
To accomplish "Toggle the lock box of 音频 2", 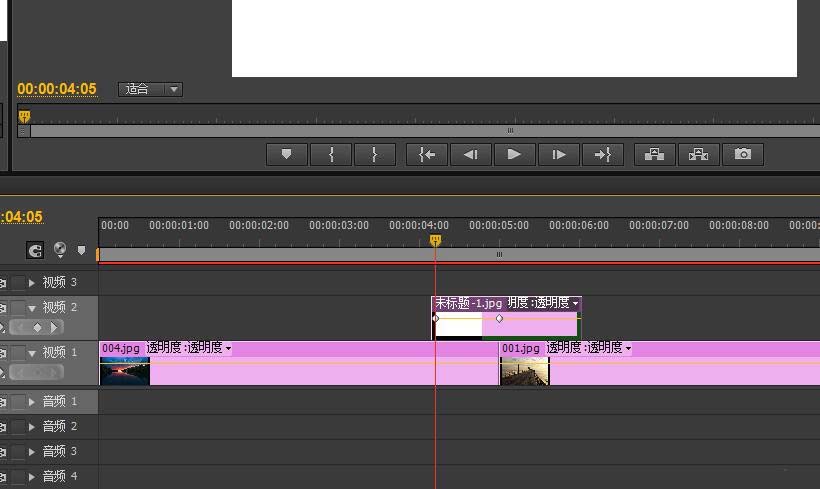I will (x=18, y=427).
